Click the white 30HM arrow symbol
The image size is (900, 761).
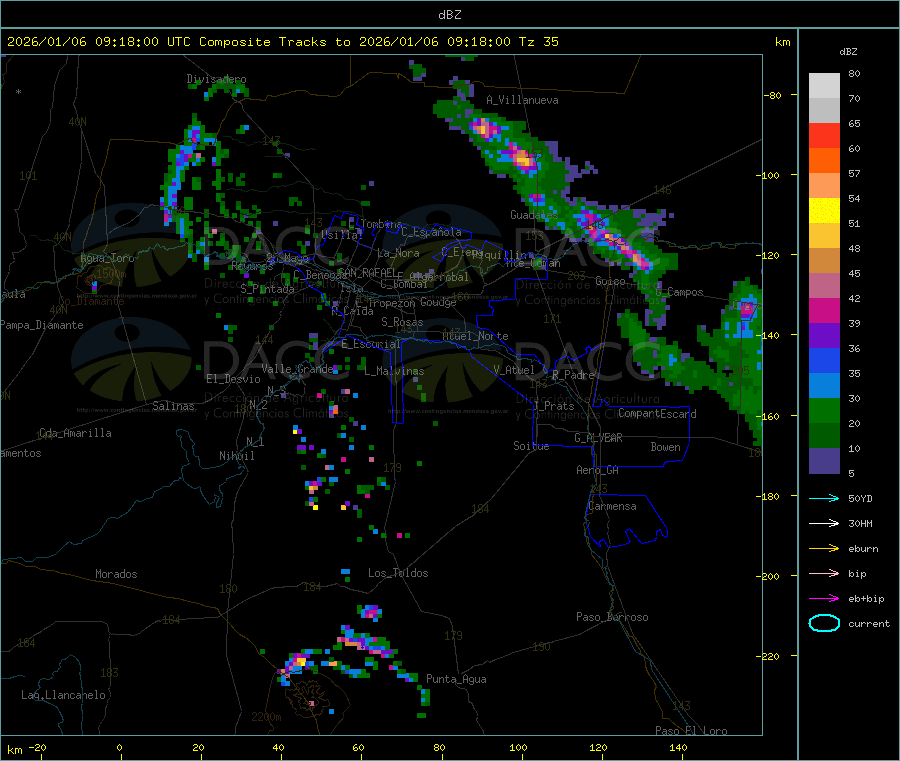pyautogui.click(x=824, y=523)
